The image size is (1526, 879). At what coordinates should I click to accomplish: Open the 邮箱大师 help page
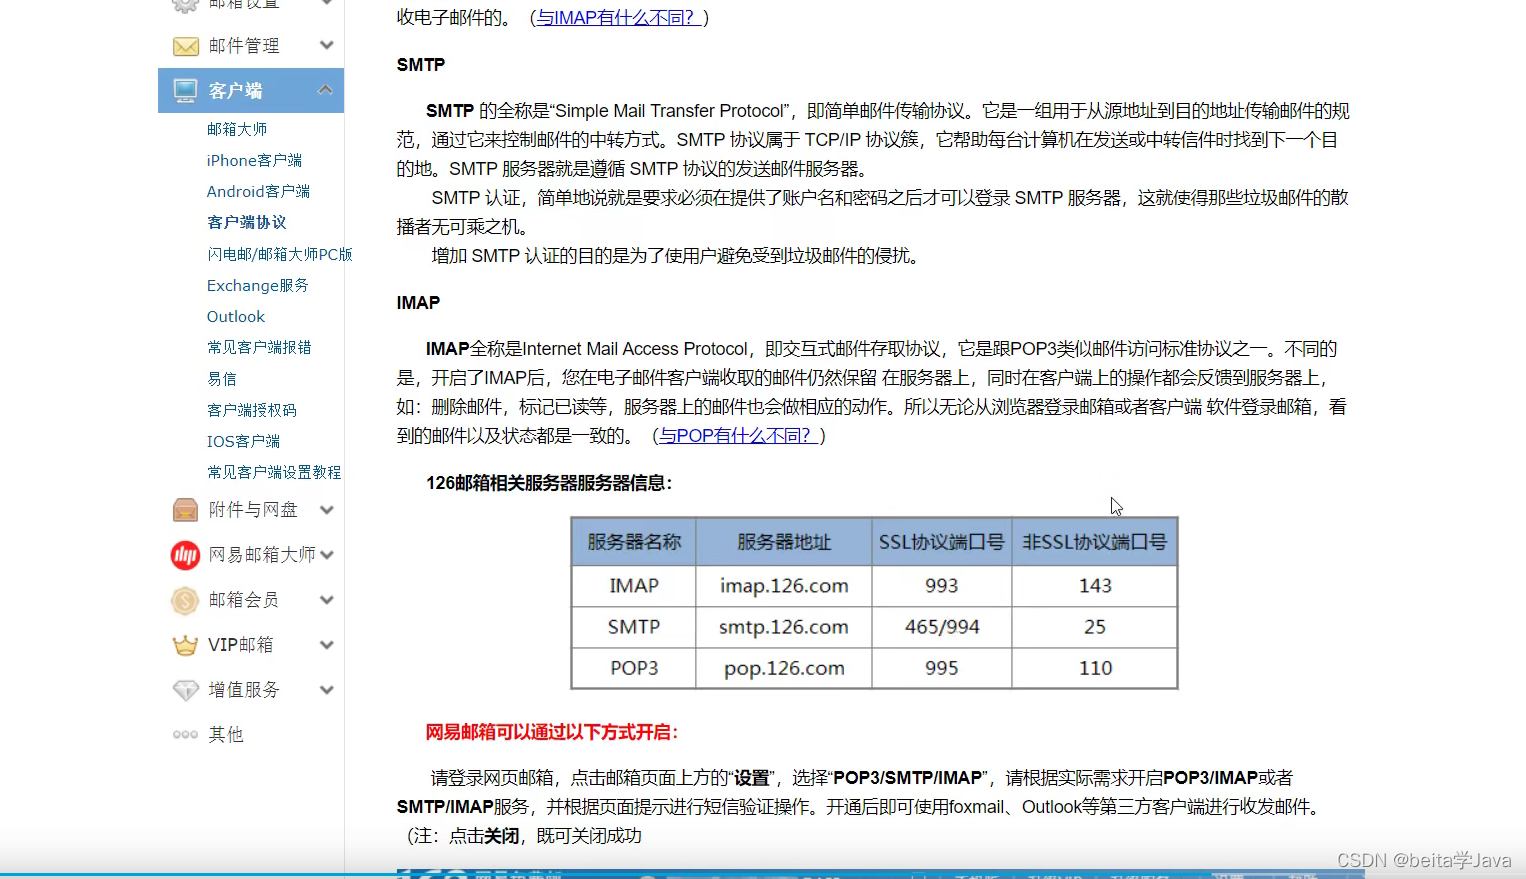pos(237,129)
